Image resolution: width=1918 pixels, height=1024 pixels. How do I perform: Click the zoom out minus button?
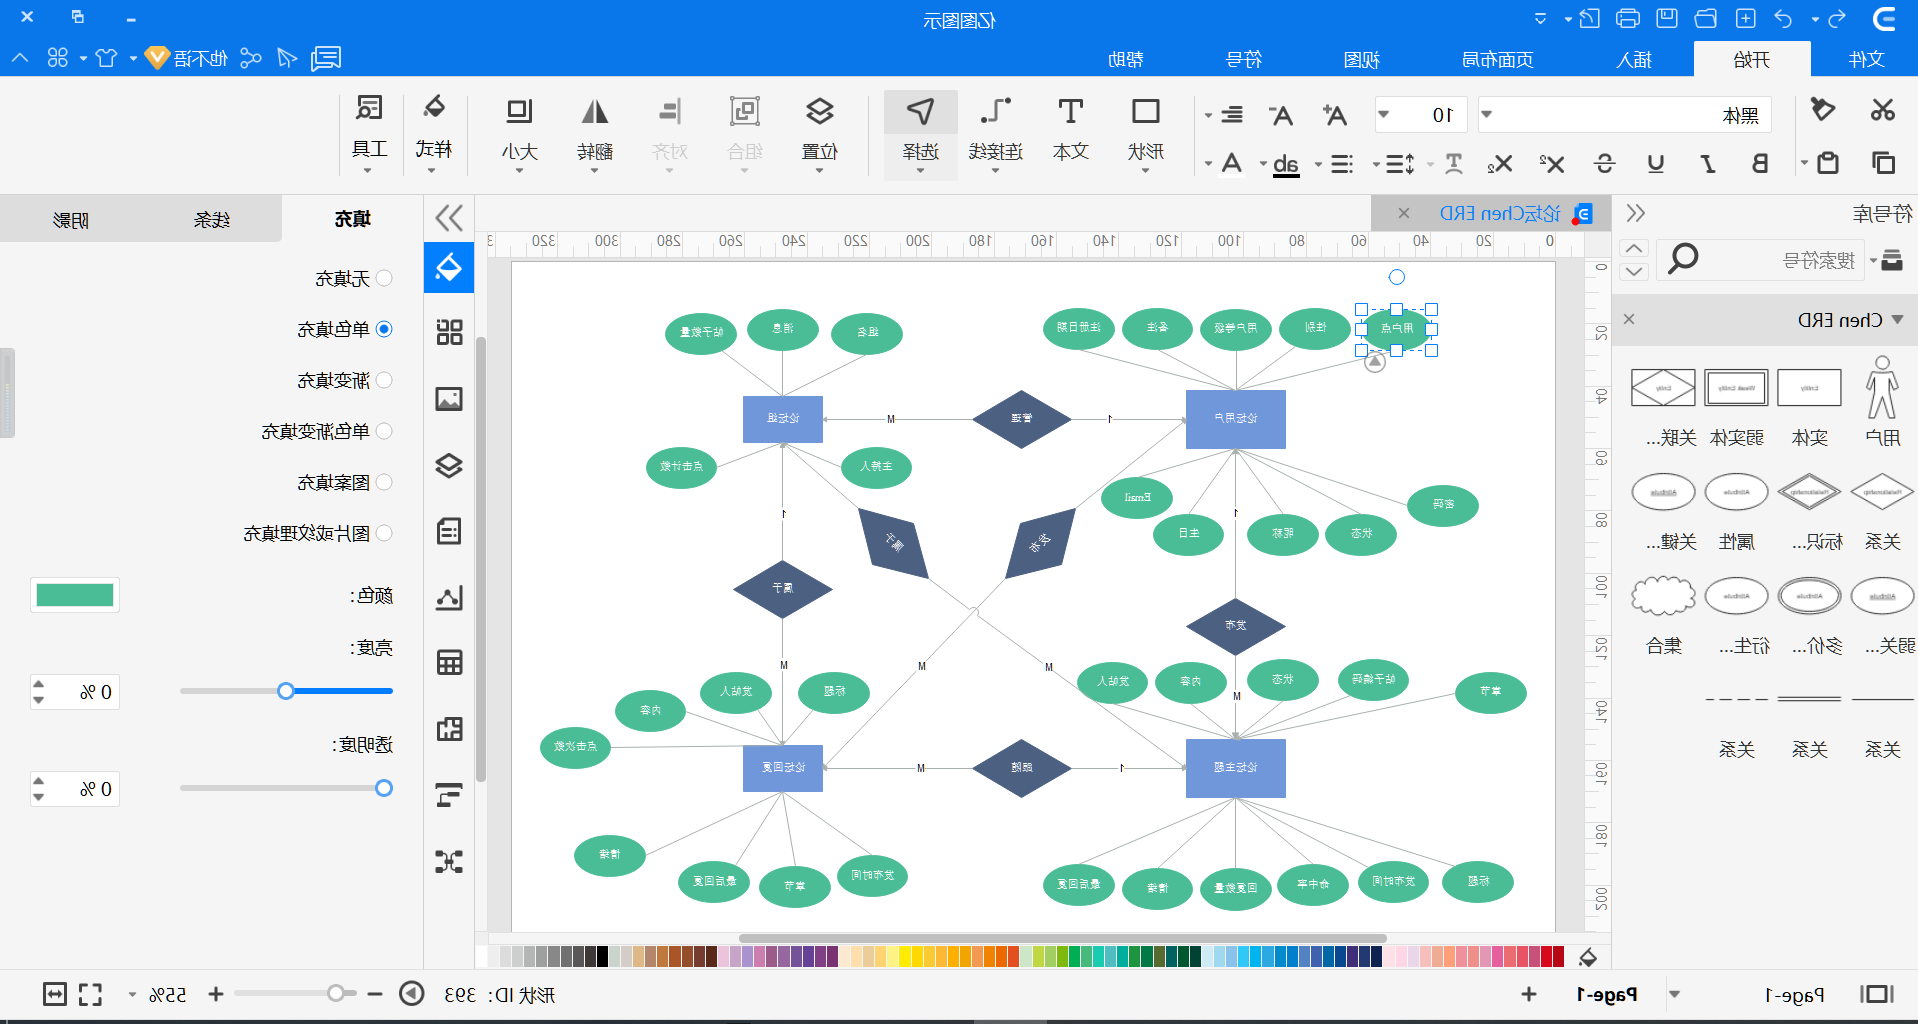tap(375, 994)
